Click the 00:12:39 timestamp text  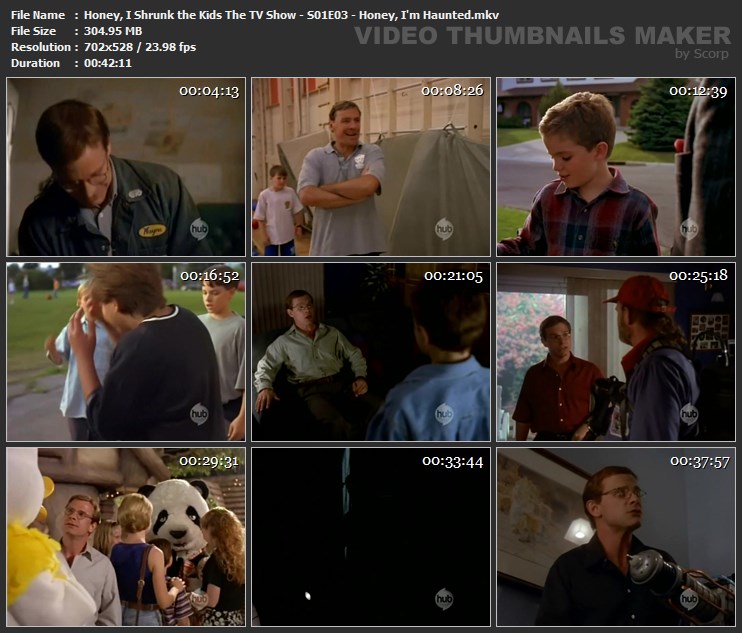point(698,91)
